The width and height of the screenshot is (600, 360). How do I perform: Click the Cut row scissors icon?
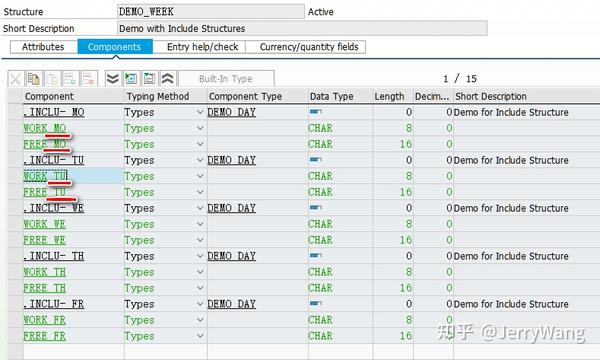pos(16,79)
